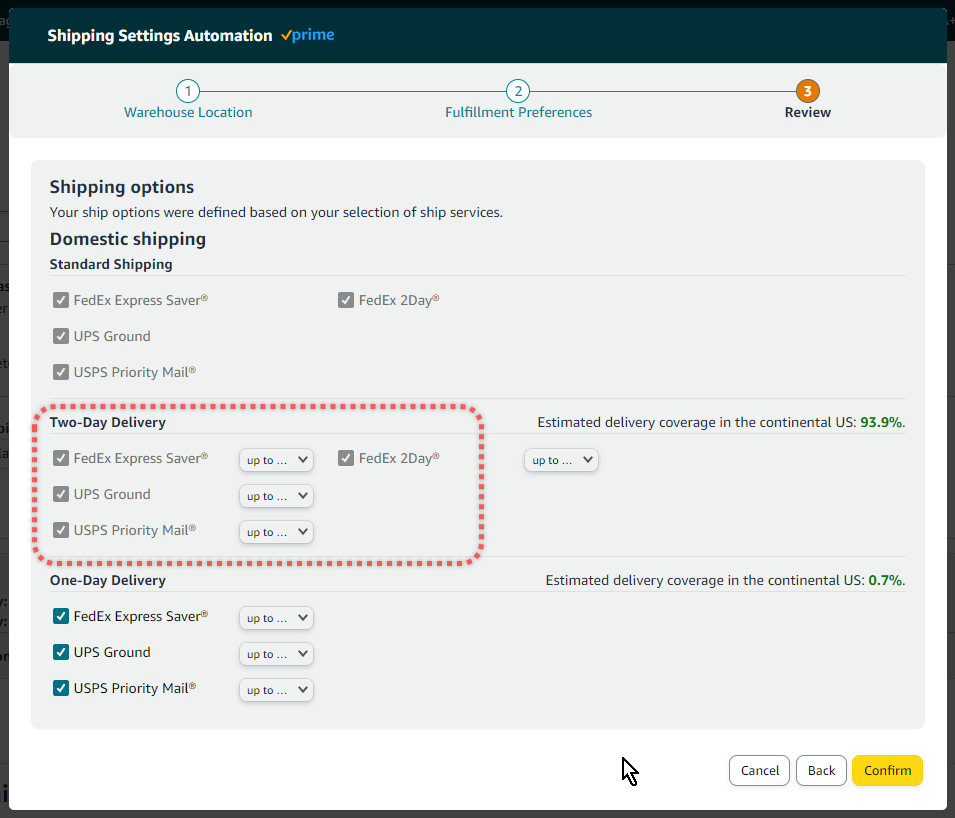955x818 pixels.
Task: Toggle Standard Shipping FedEx Express Saver checkbox
Action: click(61, 300)
